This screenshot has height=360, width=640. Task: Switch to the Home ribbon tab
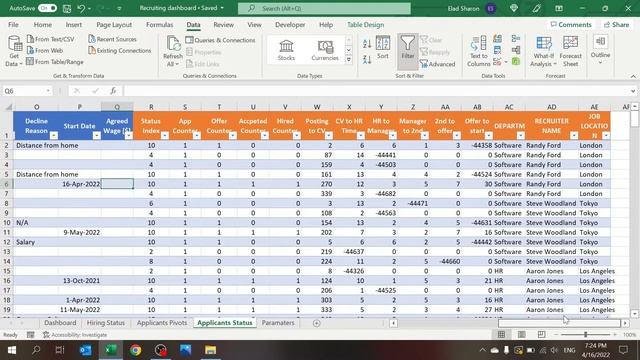pos(42,24)
